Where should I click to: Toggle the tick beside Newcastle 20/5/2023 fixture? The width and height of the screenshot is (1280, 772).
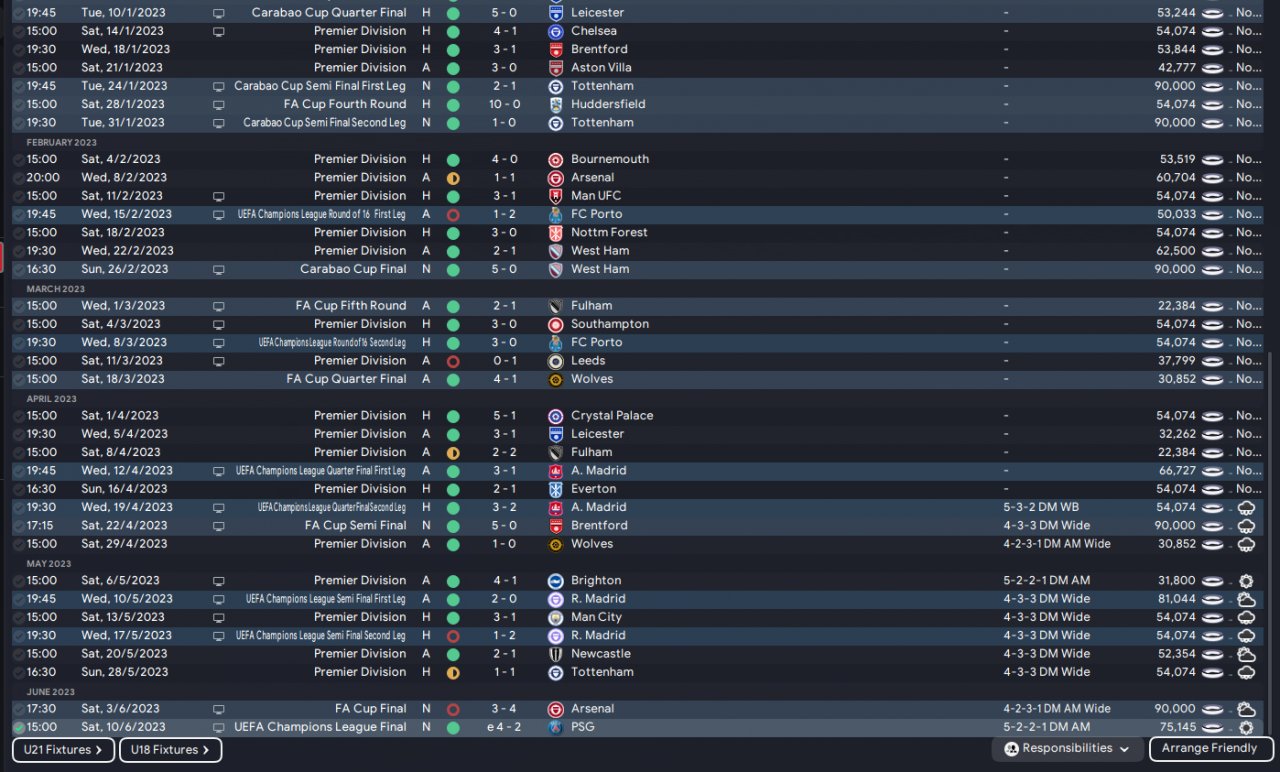click(19, 654)
